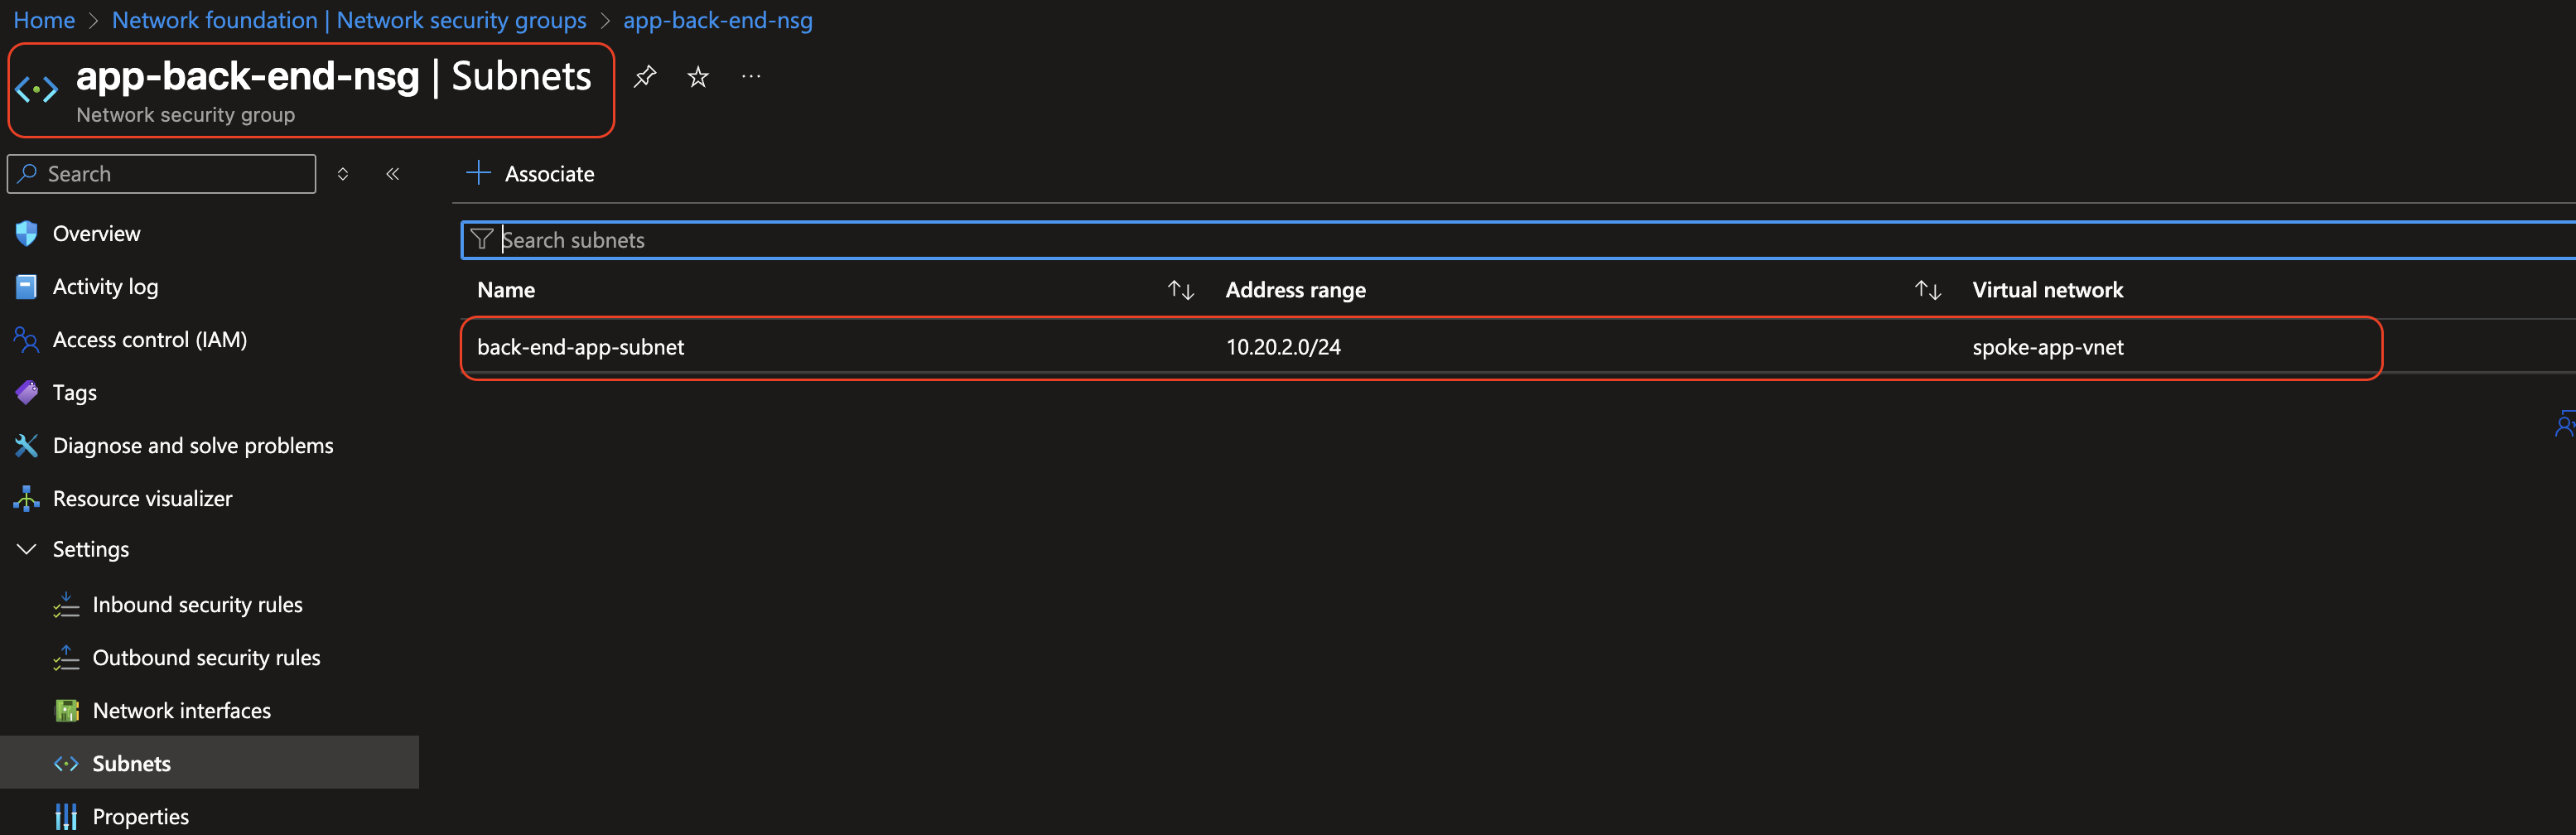Image resolution: width=2576 pixels, height=835 pixels.
Task: Navigate to Home via breadcrumb
Action: [43, 20]
